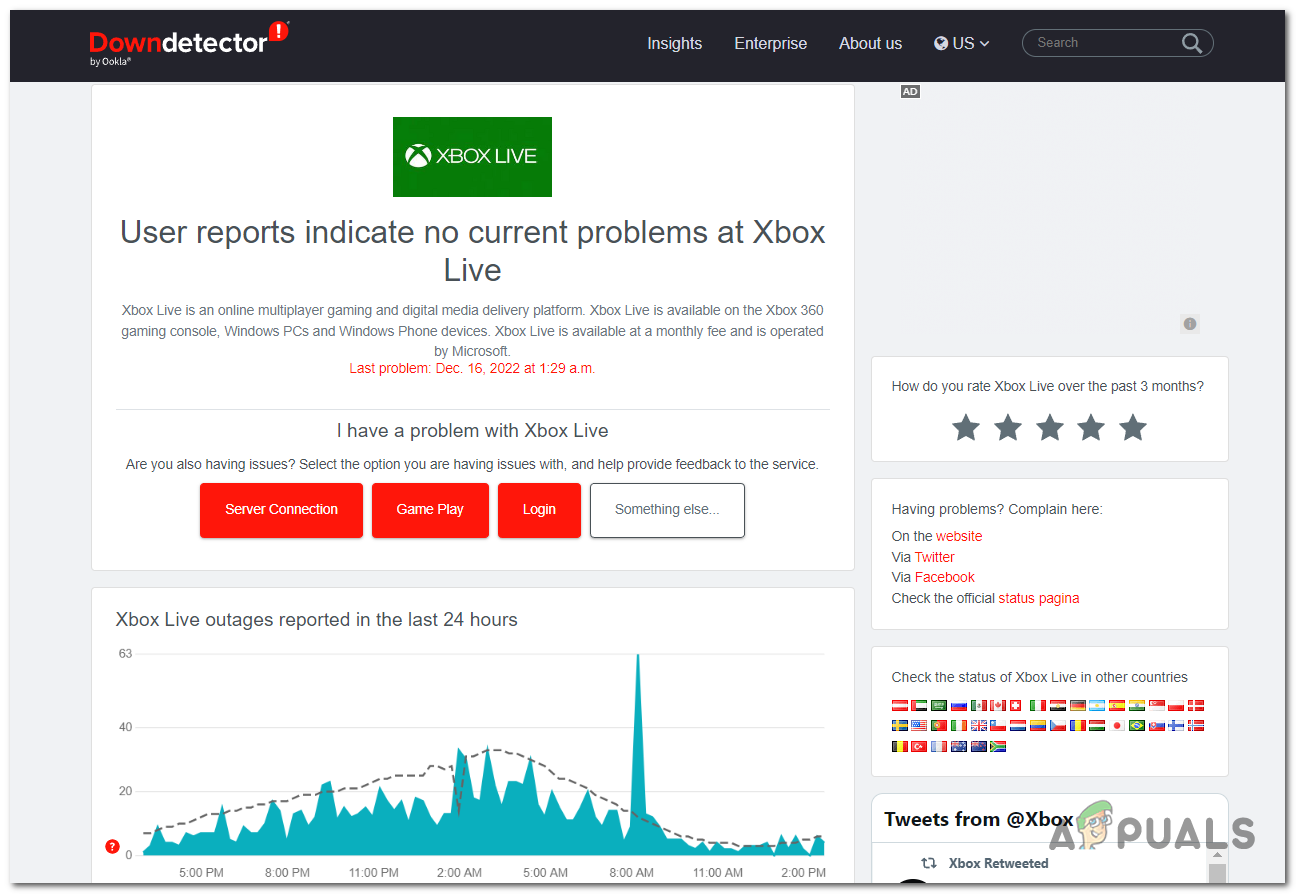
Task: Report a Server Connection problem
Action: 281,510
